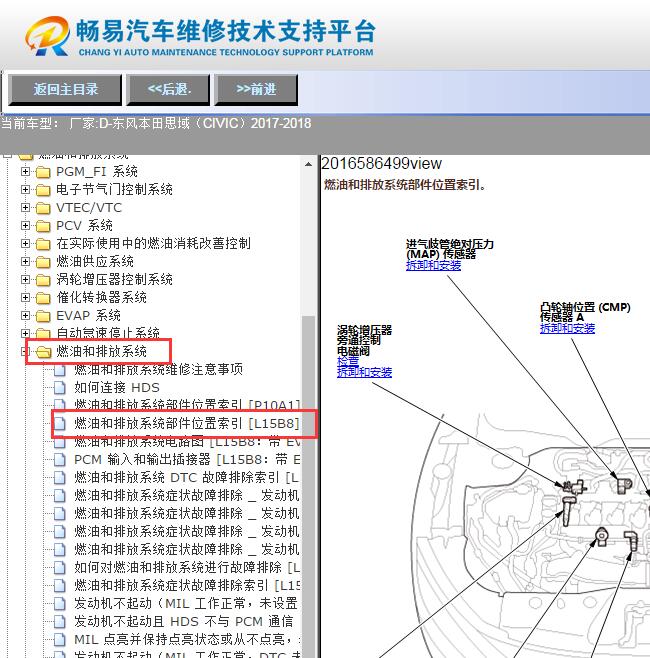Click document icon for MIL 点亮并保持点亮状态
Screen dimensions: 650x658
click(60, 640)
